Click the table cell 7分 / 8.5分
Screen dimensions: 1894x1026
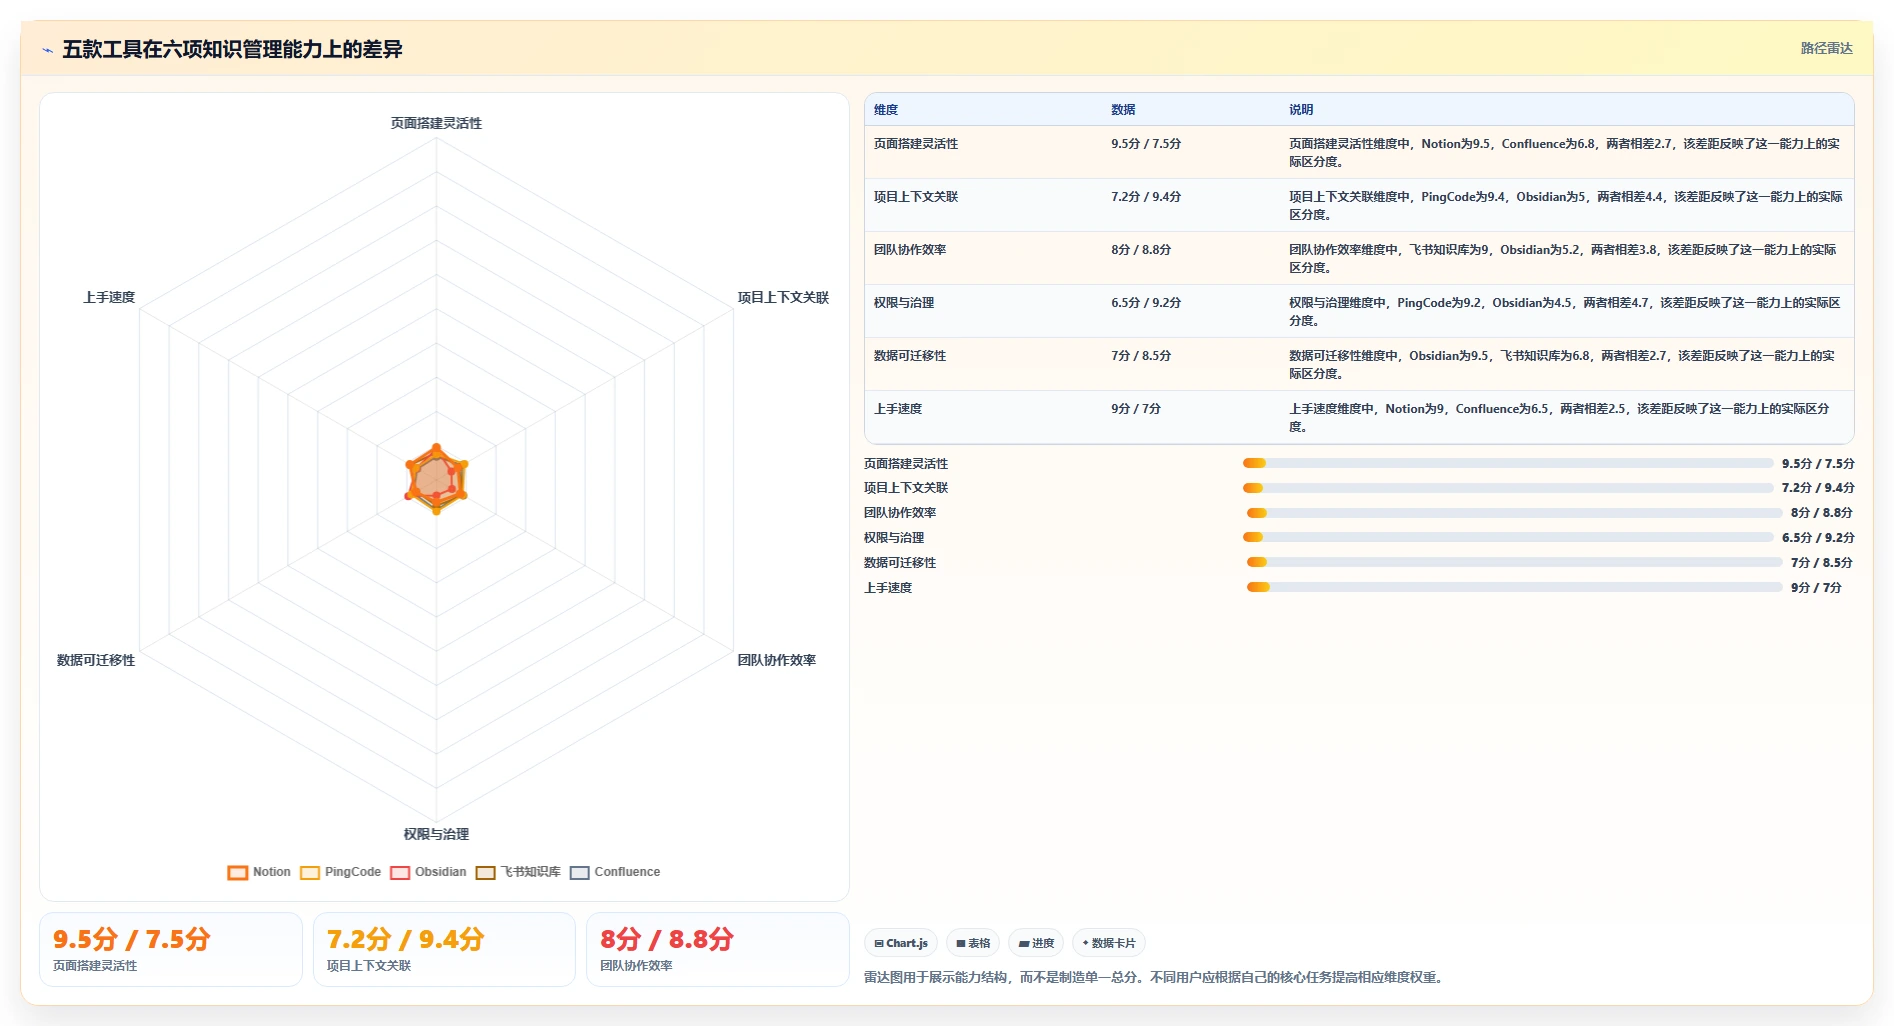1141,356
